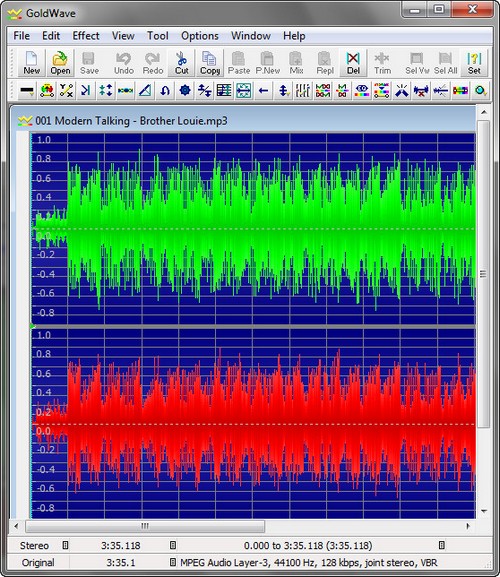This screenshot has height=577, width=500.
Task: Click the Del delete-selection icon
Action: point(353,63)
